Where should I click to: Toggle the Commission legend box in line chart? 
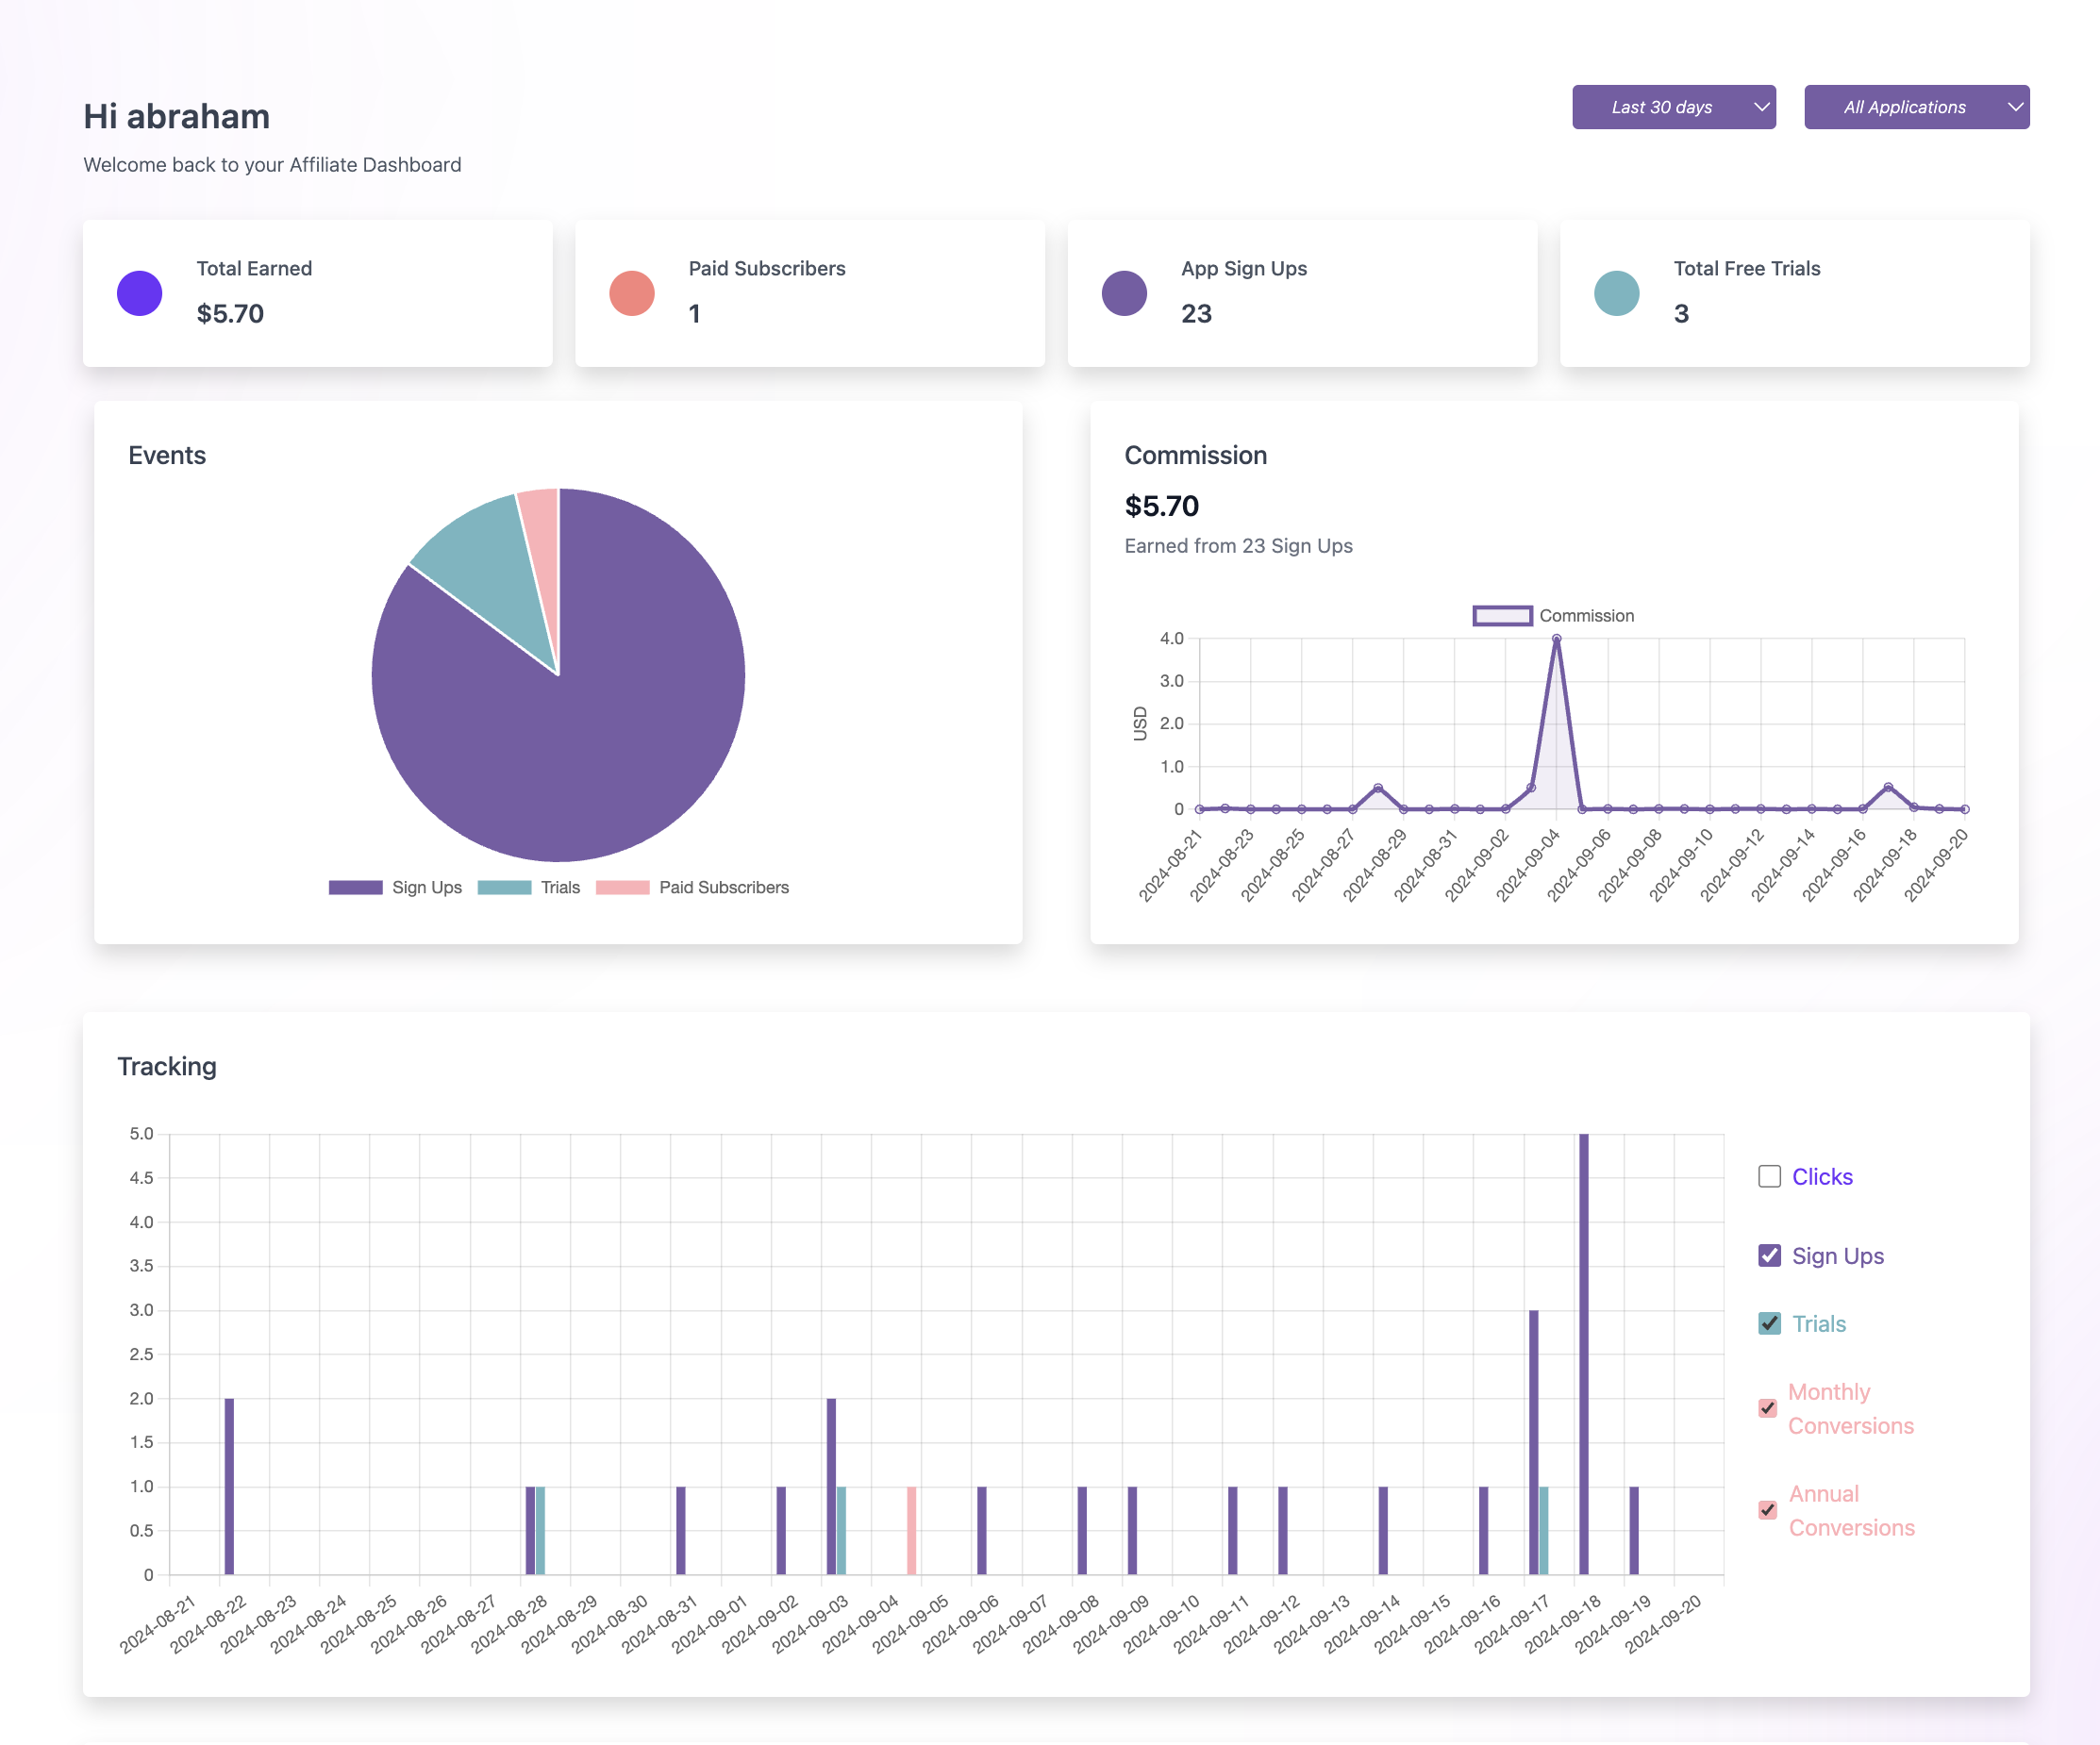1501,616
